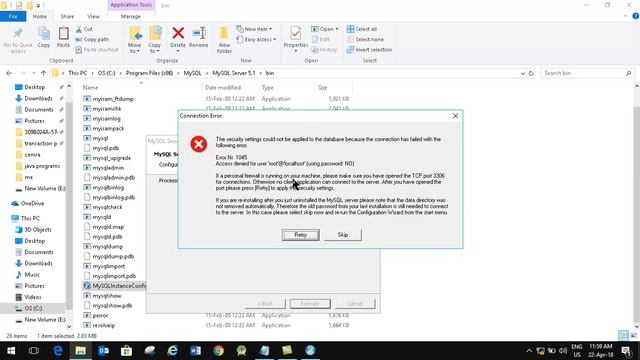Select the mysqldump file
The height and width of the screenshot is (360, 640).
pyautogui.click(x=108, y=247)
